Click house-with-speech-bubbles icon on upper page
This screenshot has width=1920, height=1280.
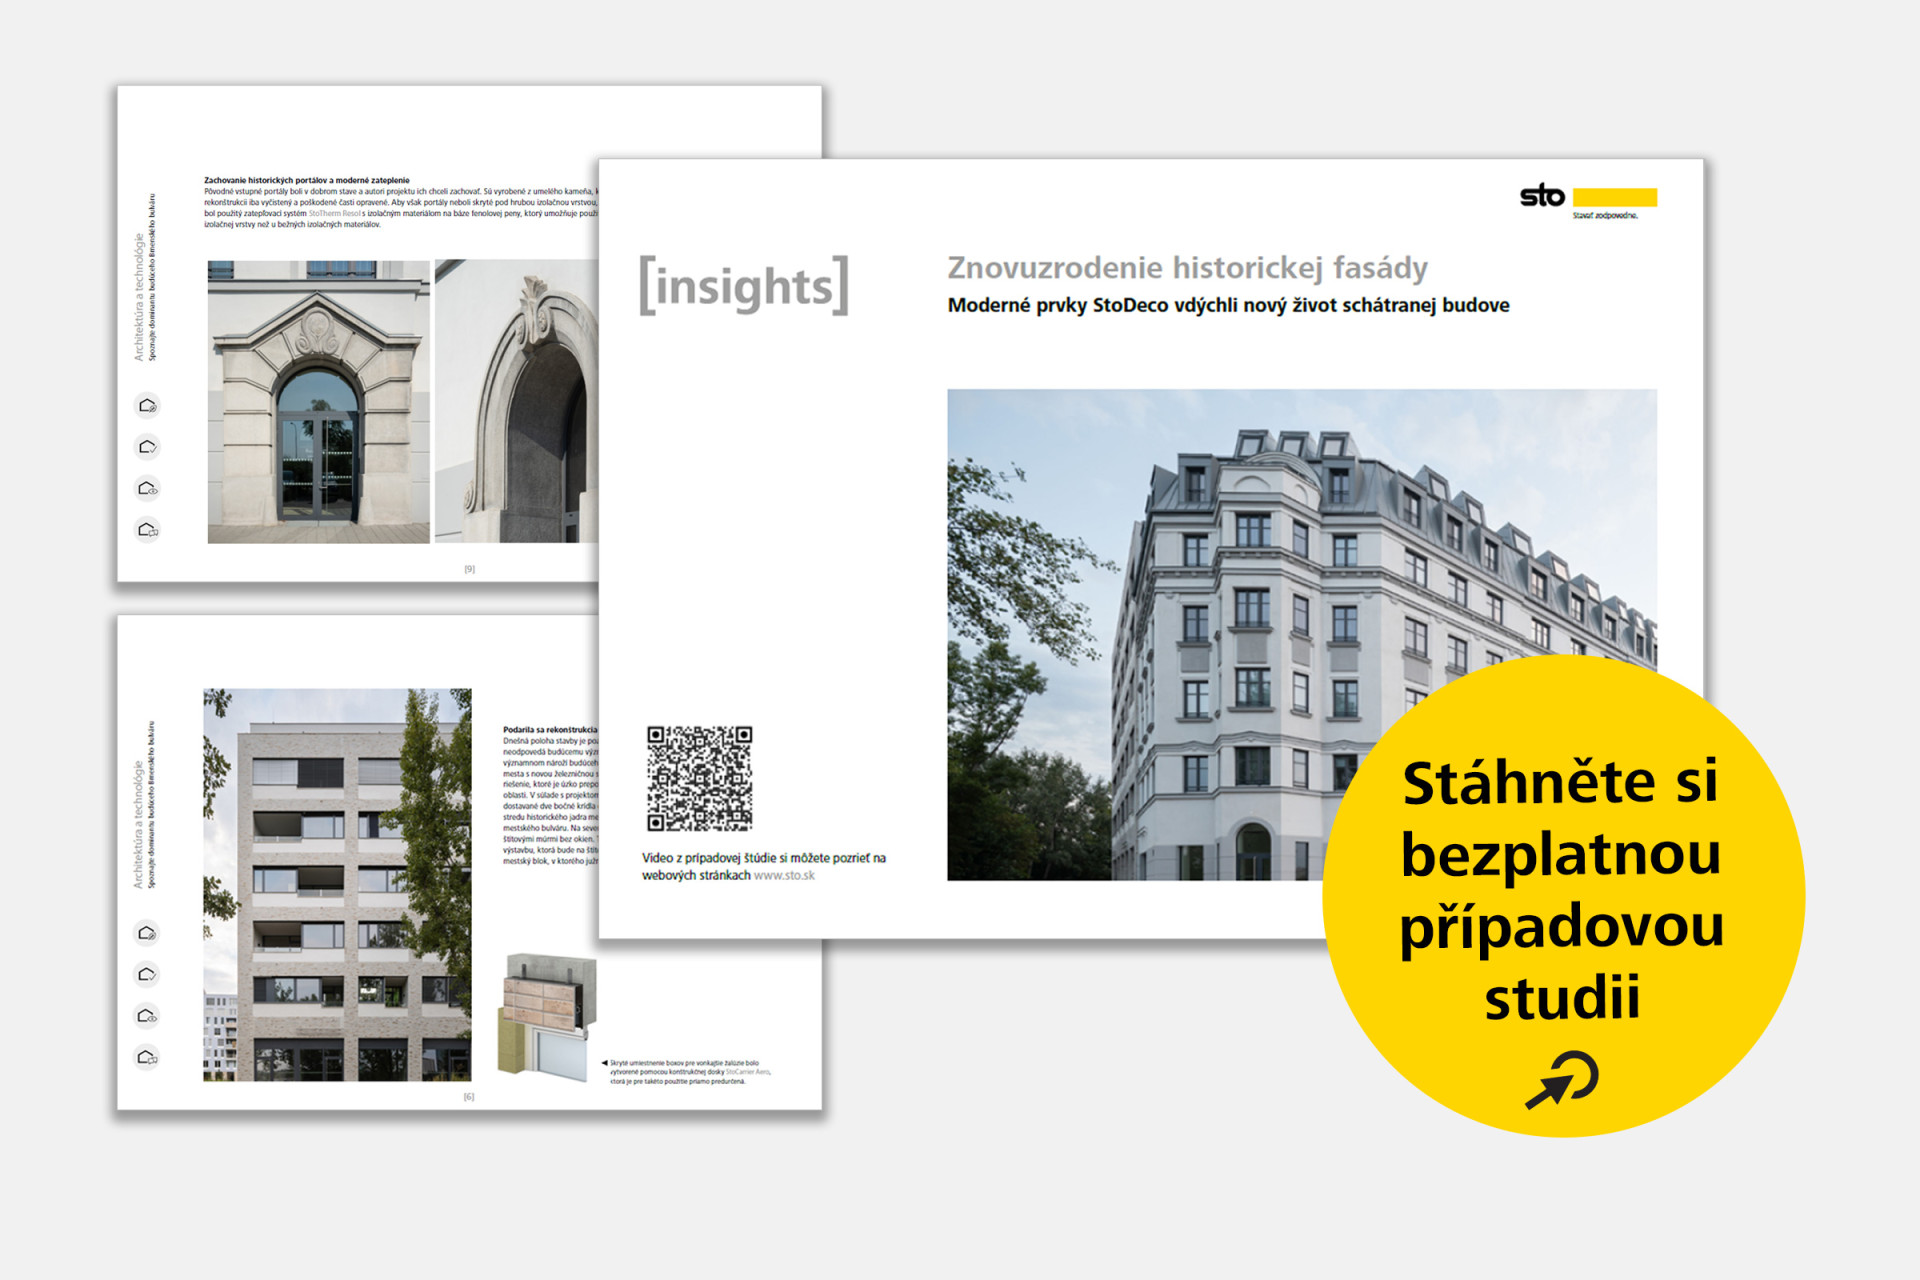pos(147,530)
